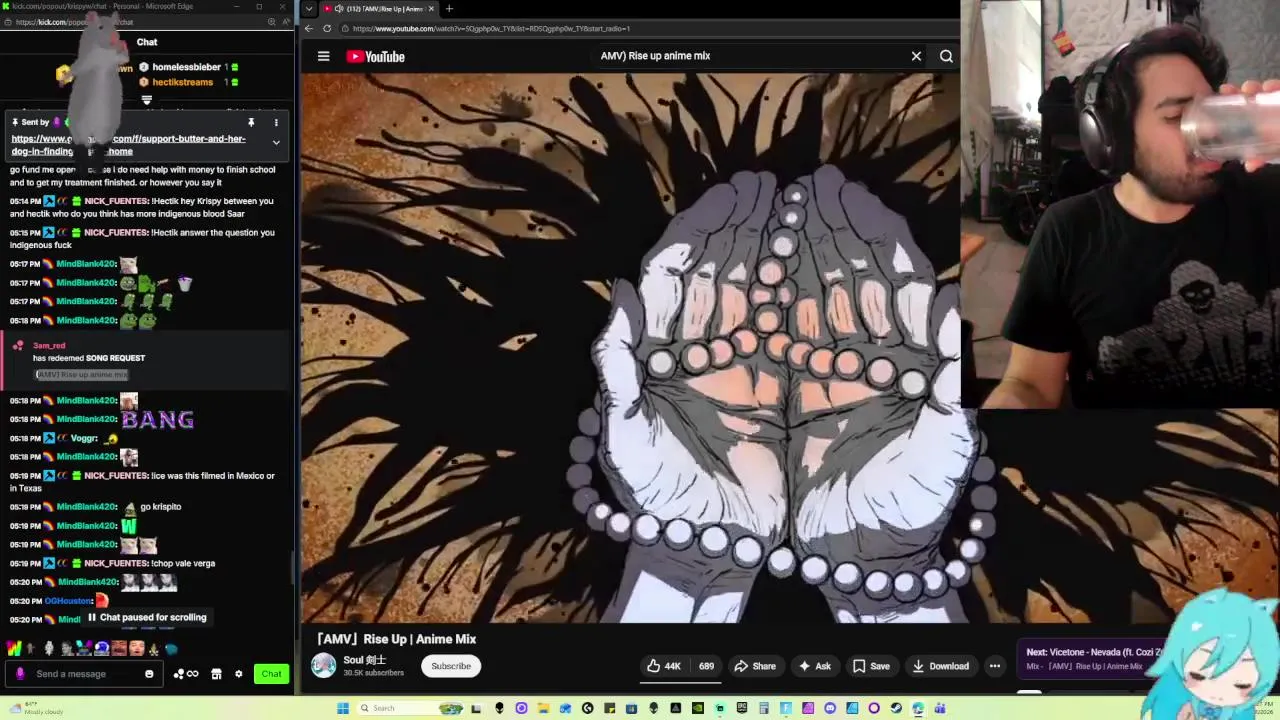Open the pinned support-butter link
The width and height of the screenshot is (1280, 720).
click(128, 145)
